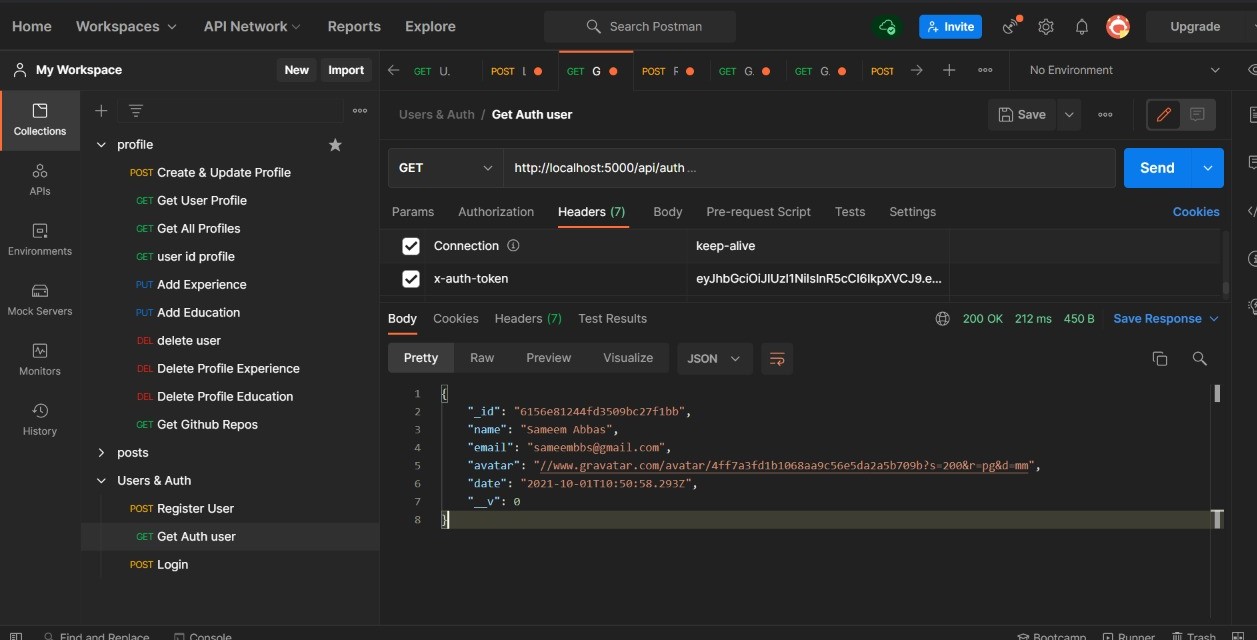Open the request Settings tab

913,212
